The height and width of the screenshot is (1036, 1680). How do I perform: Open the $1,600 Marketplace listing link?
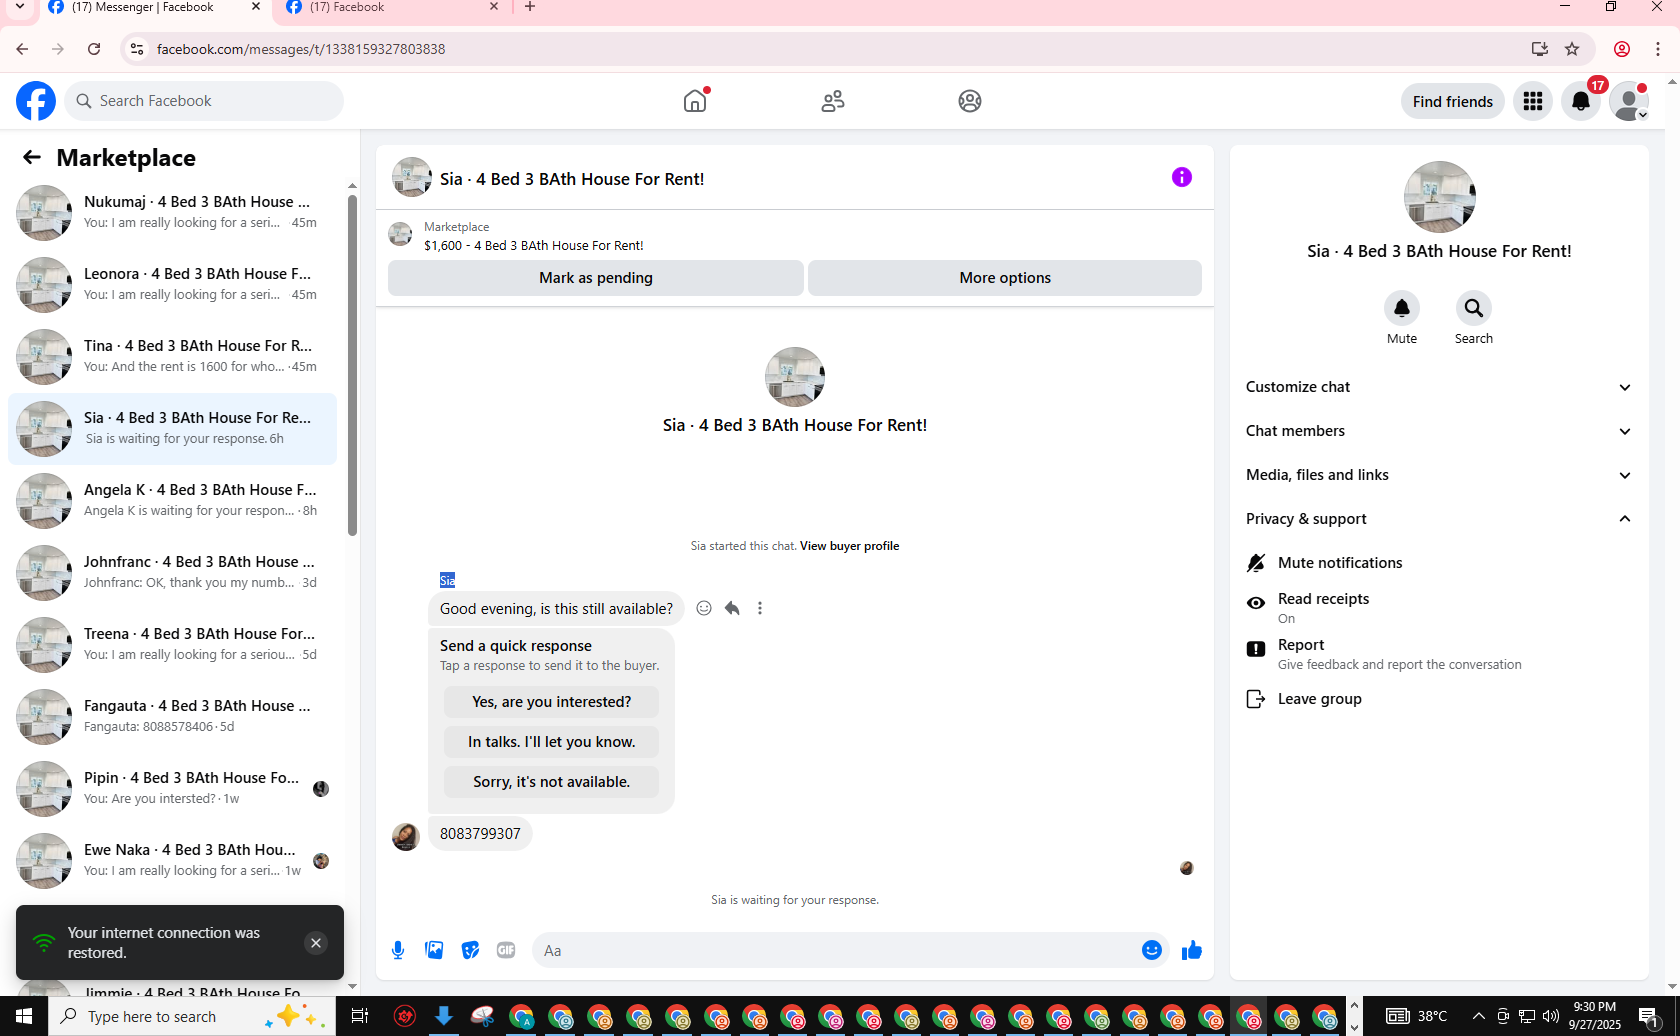[x=534, y=245]
